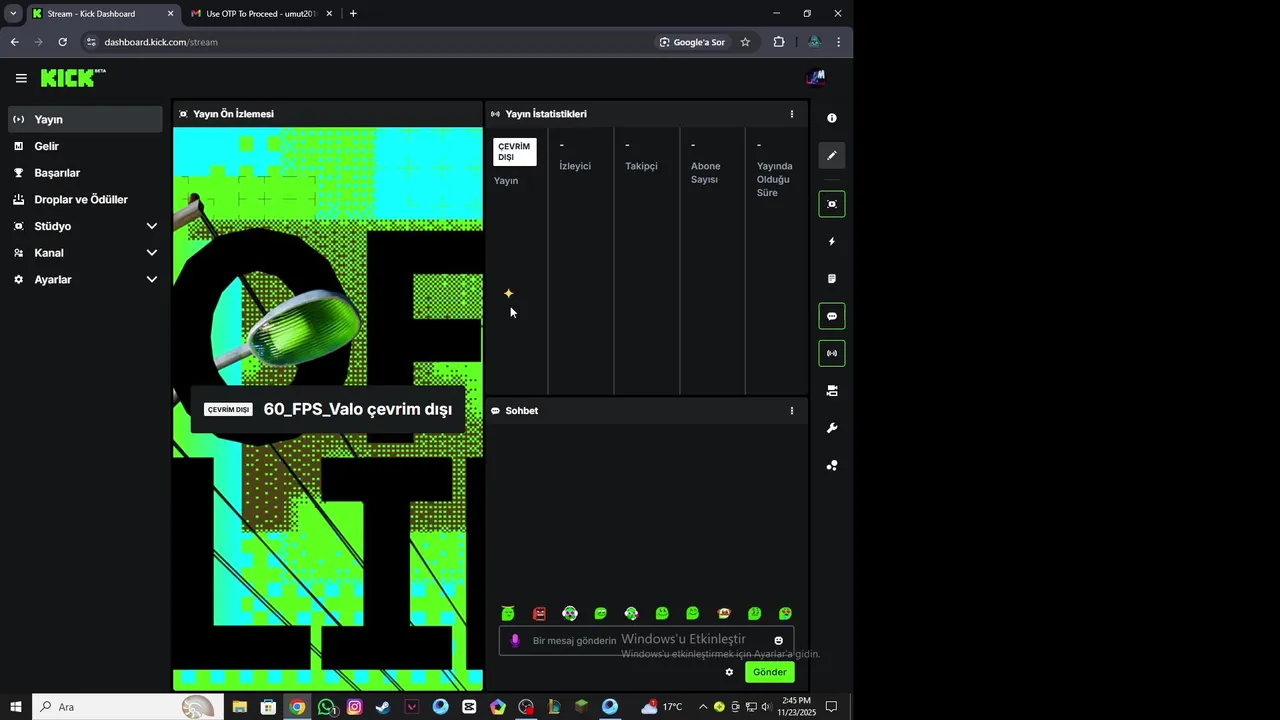Pick the red angry emote
The height and width of the screenshot is (720, 1280).
[539, 613]
